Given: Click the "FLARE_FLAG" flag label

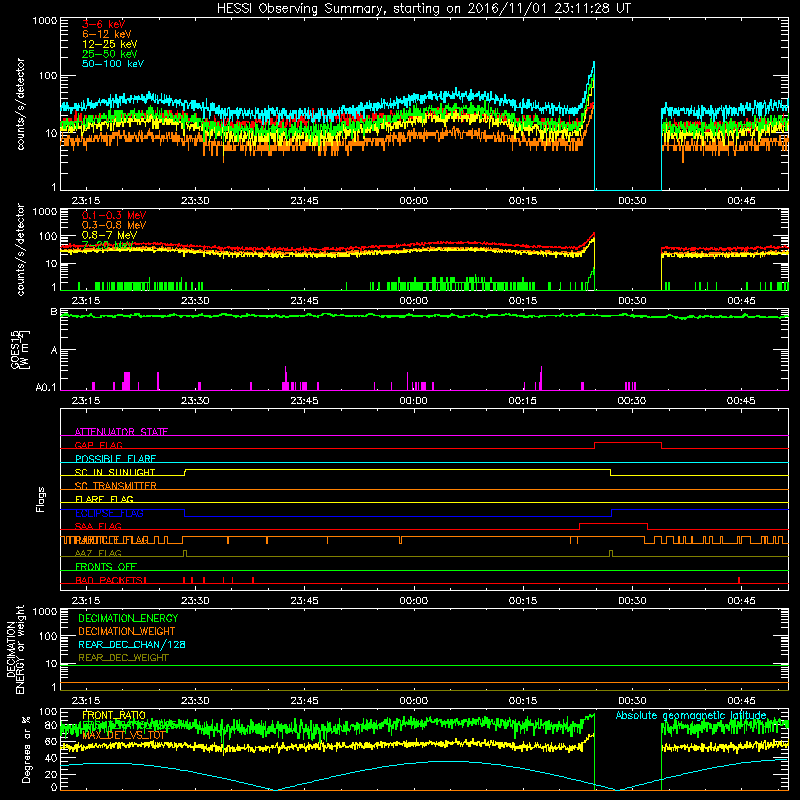Looking at the screenshot, I should (x=104, y=499).
